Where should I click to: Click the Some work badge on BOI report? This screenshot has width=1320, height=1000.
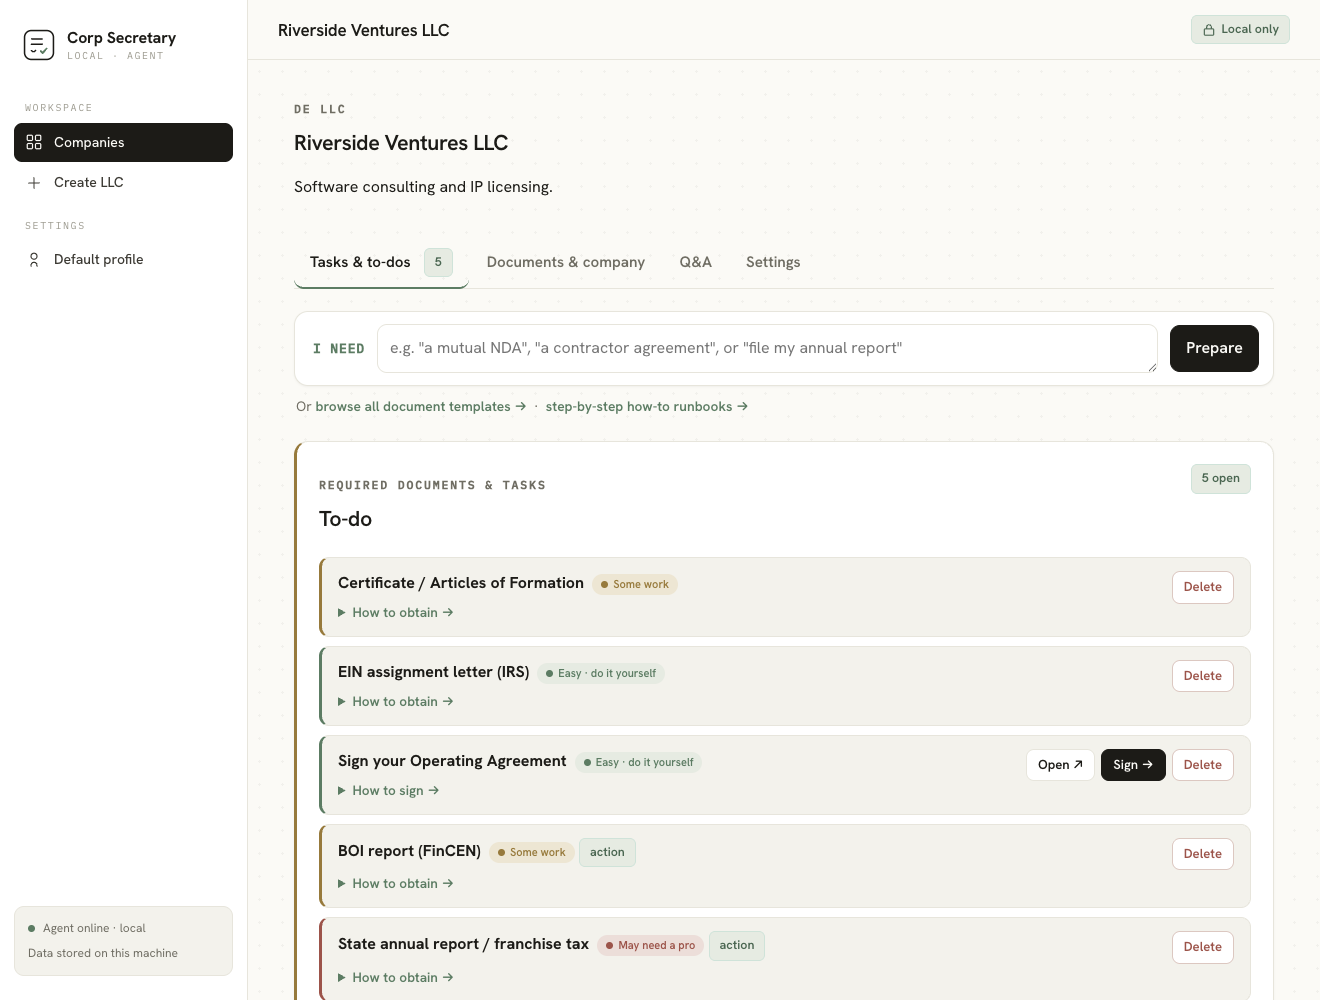(532, 852)
